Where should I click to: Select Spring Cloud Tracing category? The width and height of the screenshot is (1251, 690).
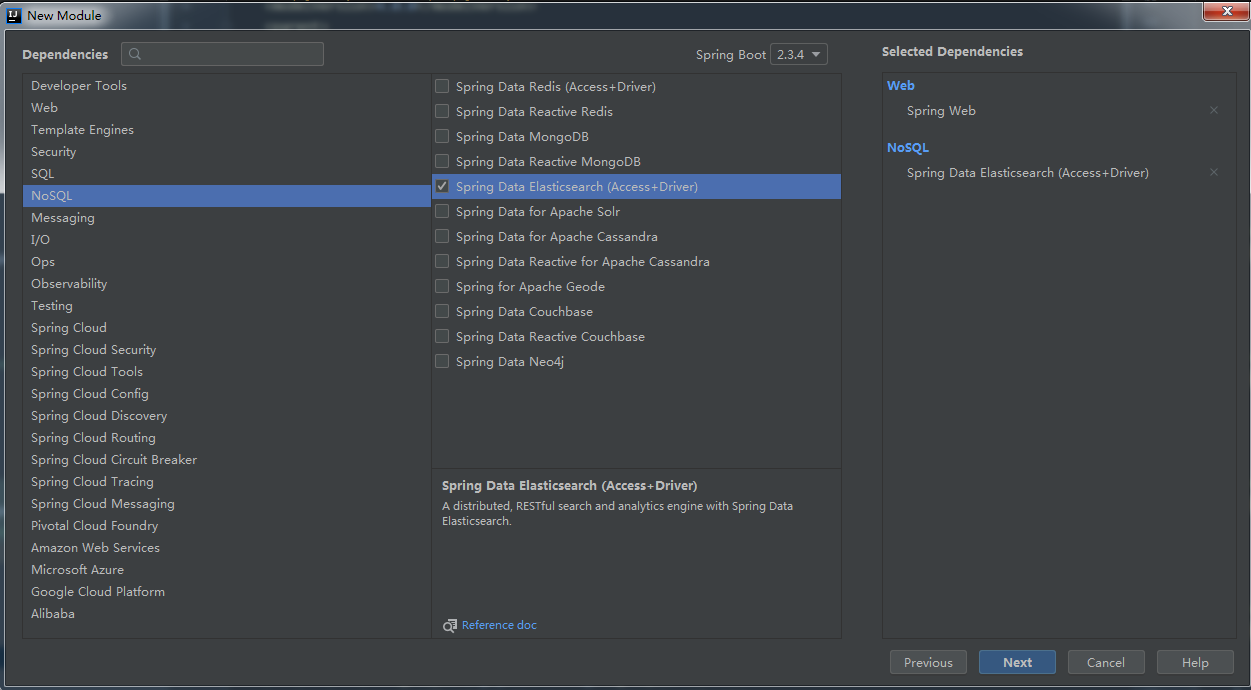point(226,482)
